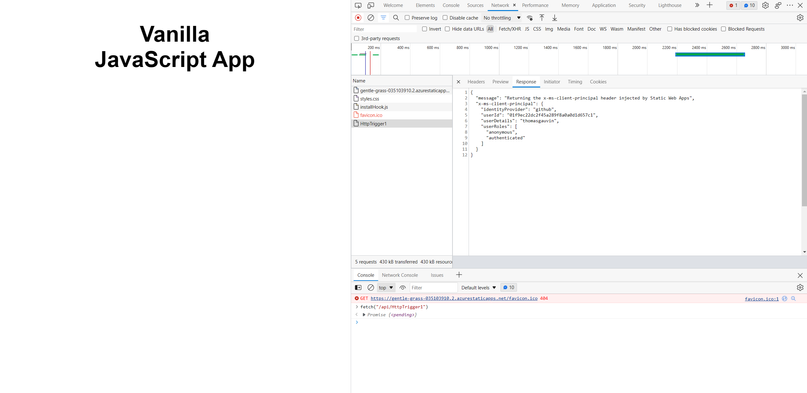
Task: Open the Cookies tab of the request
Action: (x=598, y=82)
